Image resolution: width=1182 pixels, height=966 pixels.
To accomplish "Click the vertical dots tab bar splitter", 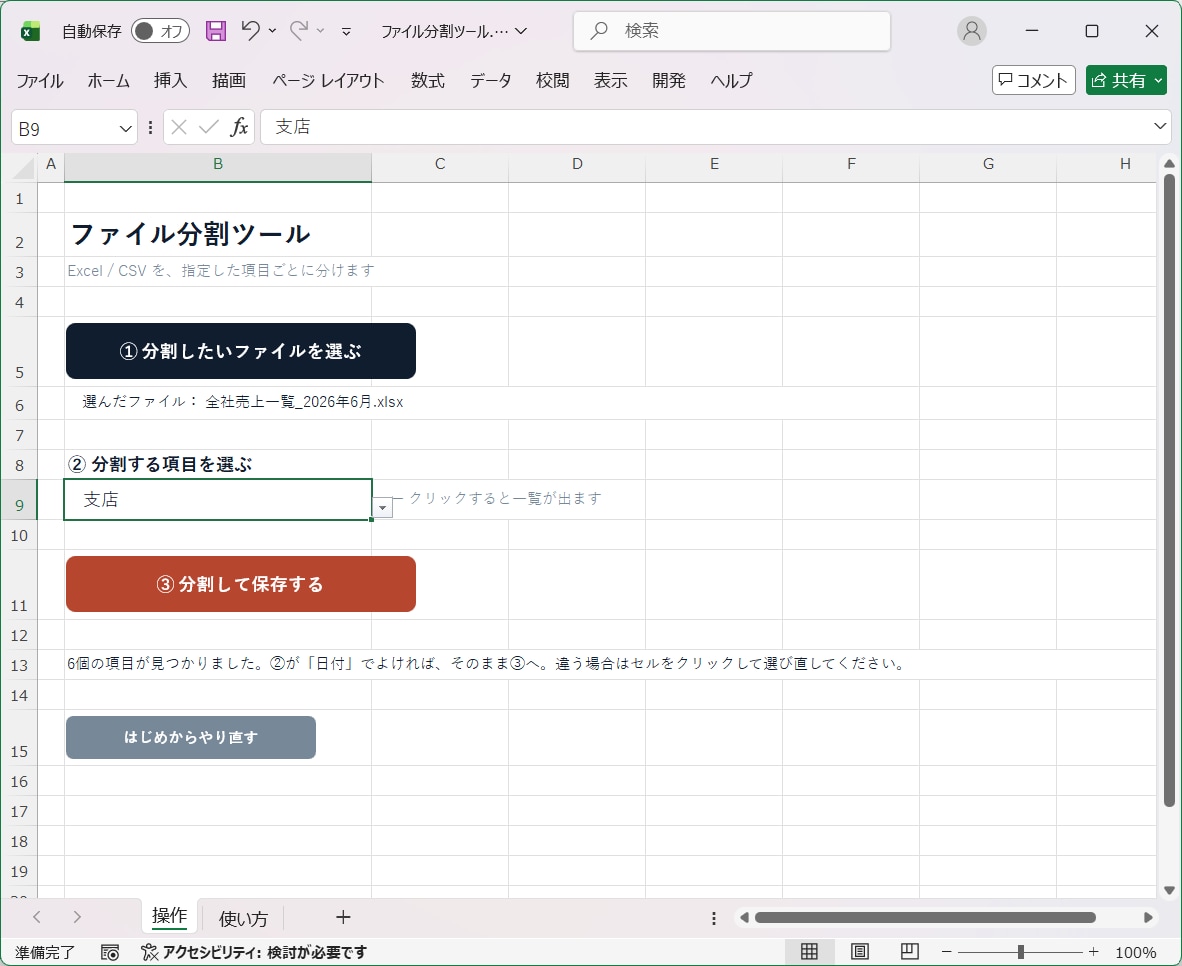I will (714, 918).
